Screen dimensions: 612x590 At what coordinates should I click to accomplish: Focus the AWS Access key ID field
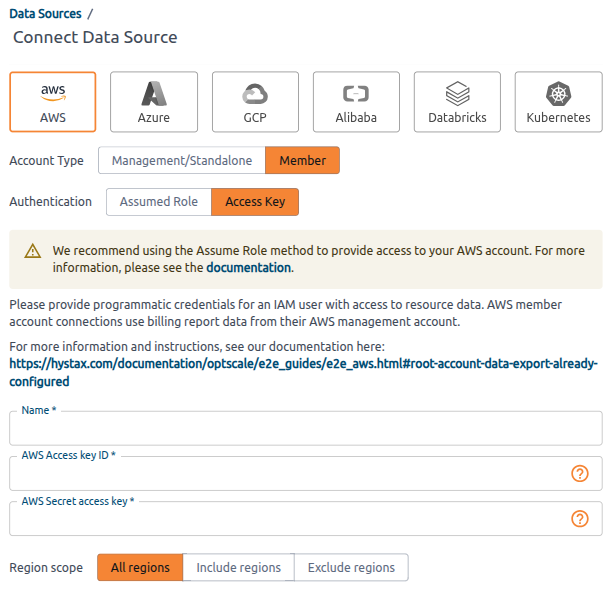306,473
